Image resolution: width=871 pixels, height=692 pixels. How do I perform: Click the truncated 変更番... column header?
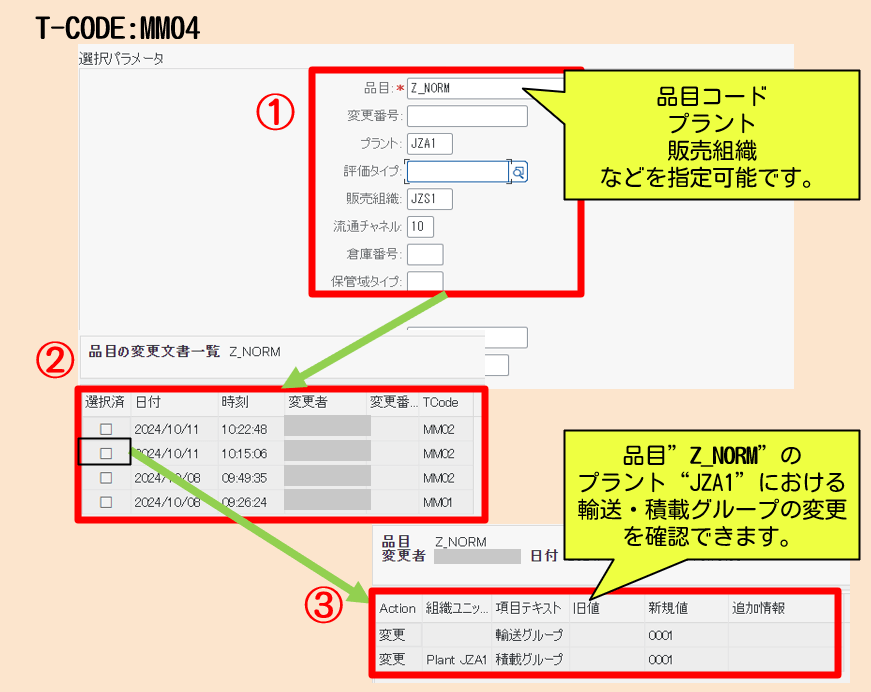point(393,402)
